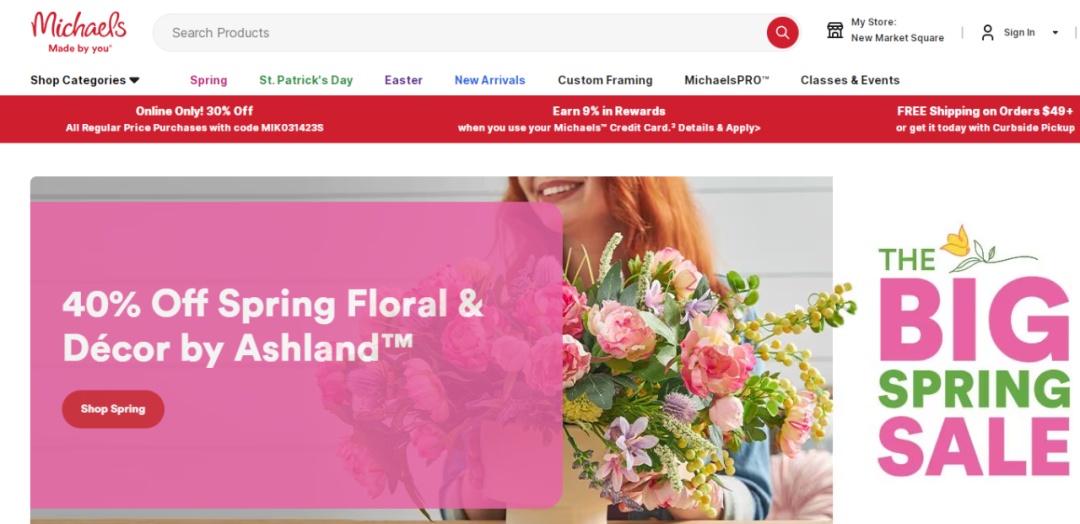This screenshot has width=1080, height=524.
Task: Open the Spring menu item
Action: tap(209, 80)
